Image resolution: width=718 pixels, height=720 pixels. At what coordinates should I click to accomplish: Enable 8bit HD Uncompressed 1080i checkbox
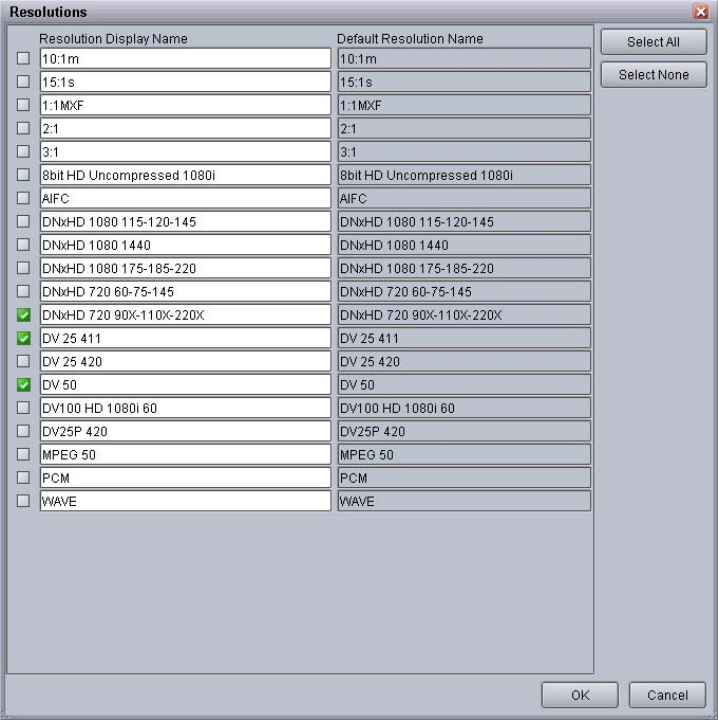click(x=23, y=174)
